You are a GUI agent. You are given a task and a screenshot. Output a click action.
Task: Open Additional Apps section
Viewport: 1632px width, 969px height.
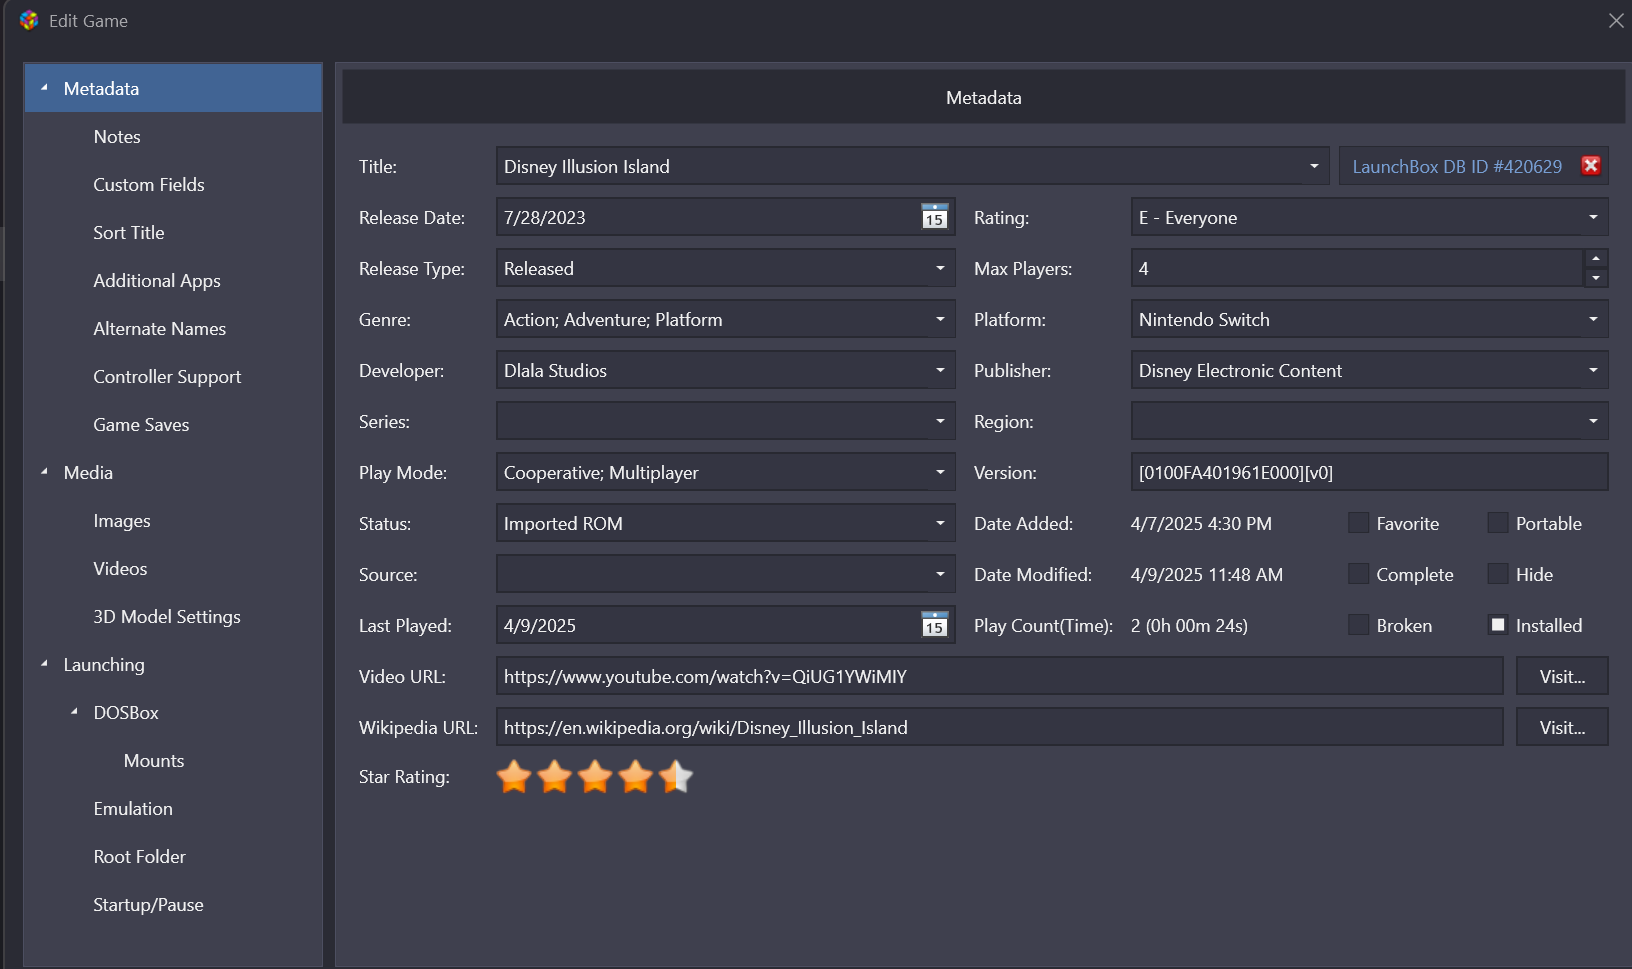pyautogui.click(x=157, y=280)
